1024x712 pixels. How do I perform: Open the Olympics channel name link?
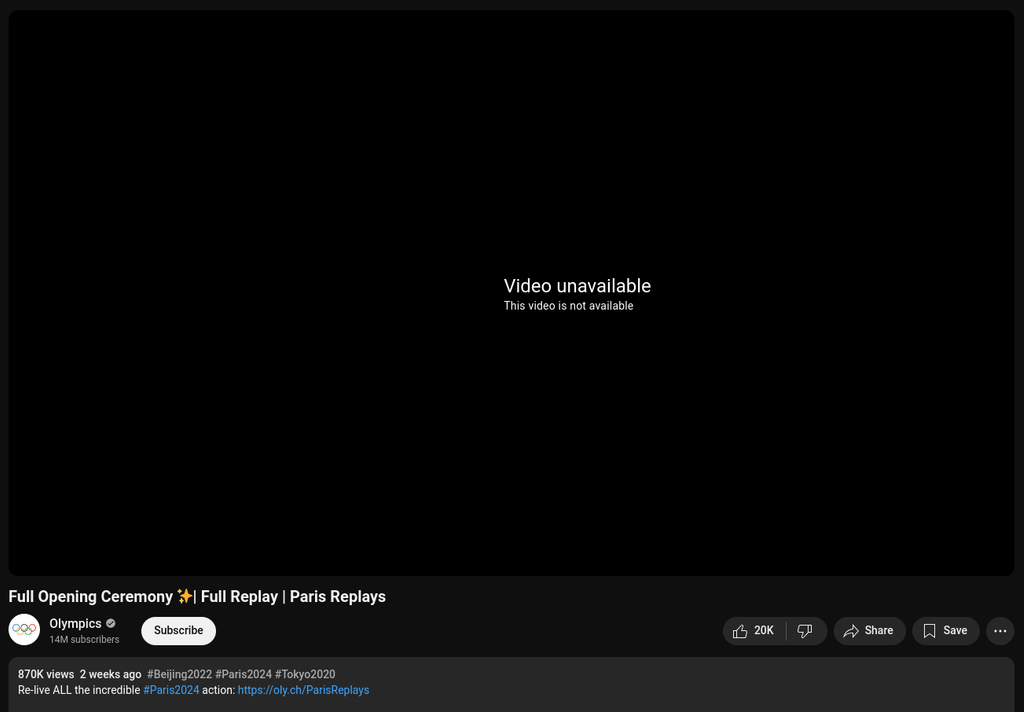[75, 623]
